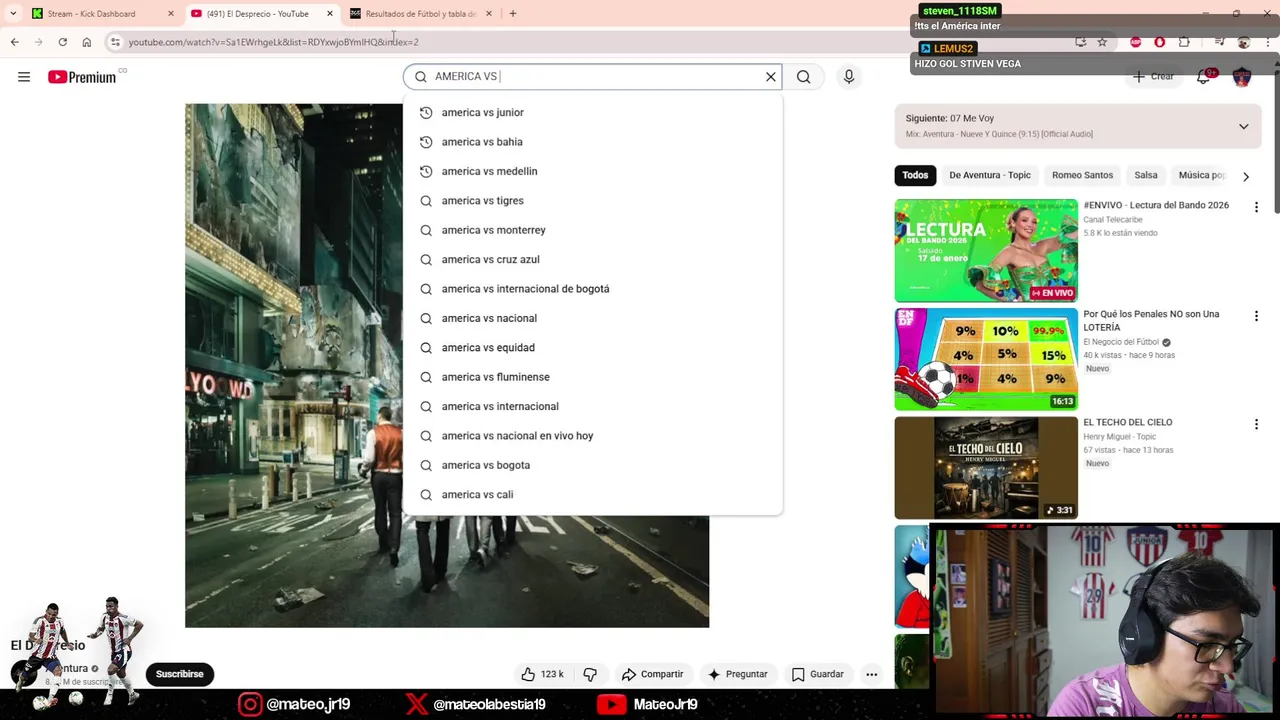Choose america vs internacional de bogotá
This screenshot has width=1280, height=720.
tap(592, 289)
